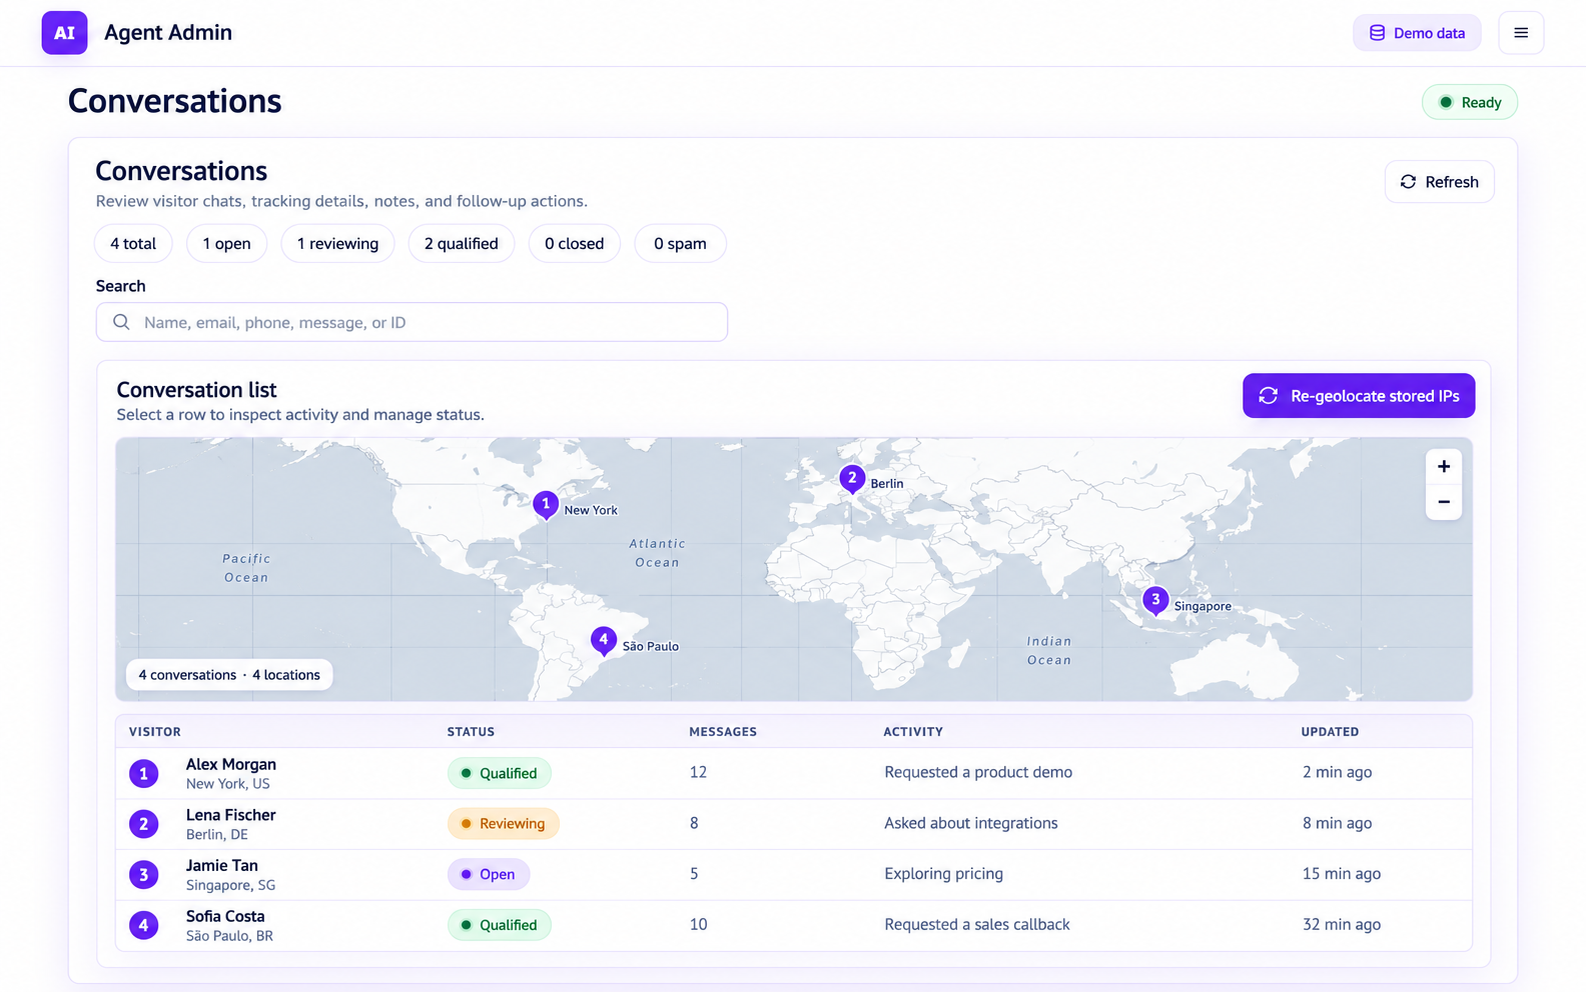The height and width of the screenshot is (992, 1586).
Task: Click the search magnifier icon
Action: click(121, 322)
